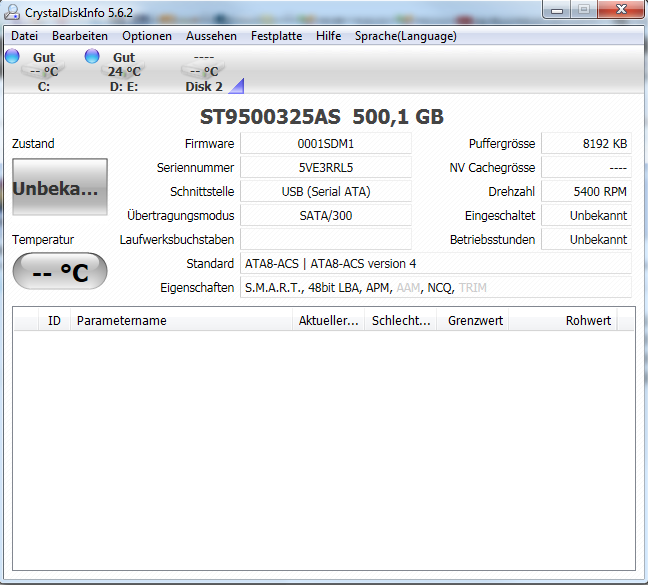The height and width of the screenshot is (585, 648).
Task: Open the Datei menu
Action: click(x=24, y=36)
